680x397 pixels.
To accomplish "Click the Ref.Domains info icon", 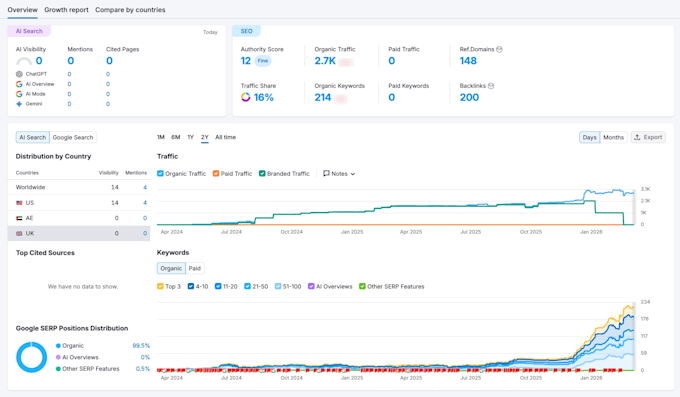I will [499, 49].
